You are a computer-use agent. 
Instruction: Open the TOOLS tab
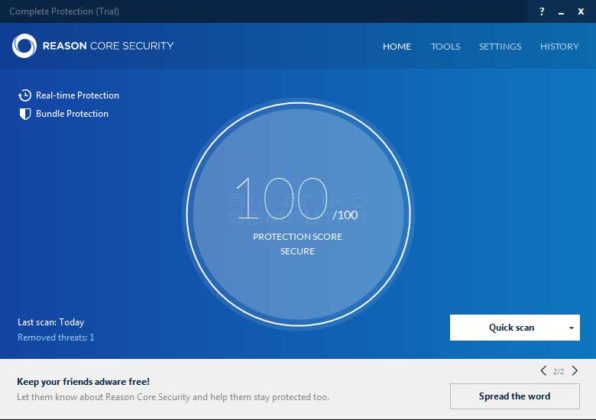tap(445, 47)
